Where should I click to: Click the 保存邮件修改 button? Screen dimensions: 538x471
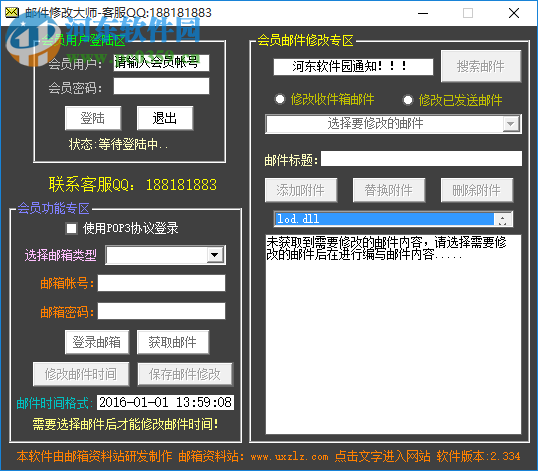[185, 374]
